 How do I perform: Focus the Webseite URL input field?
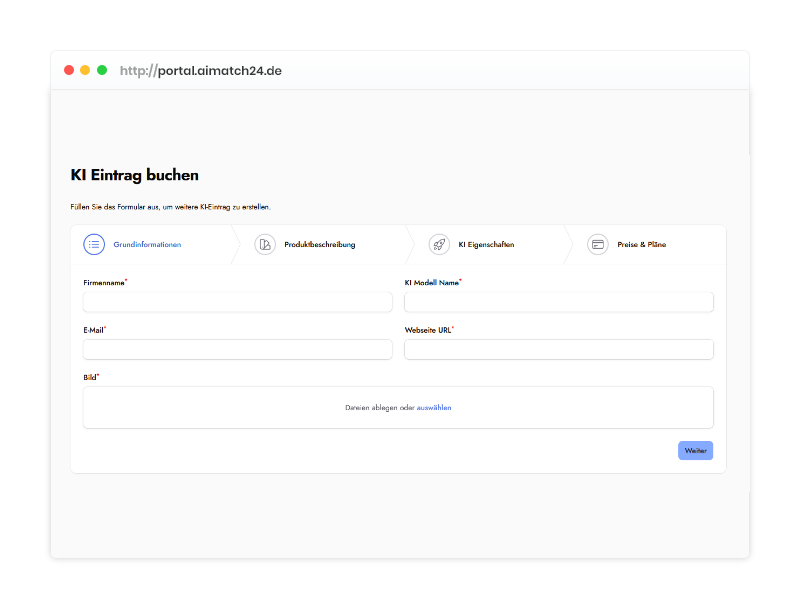558,349
